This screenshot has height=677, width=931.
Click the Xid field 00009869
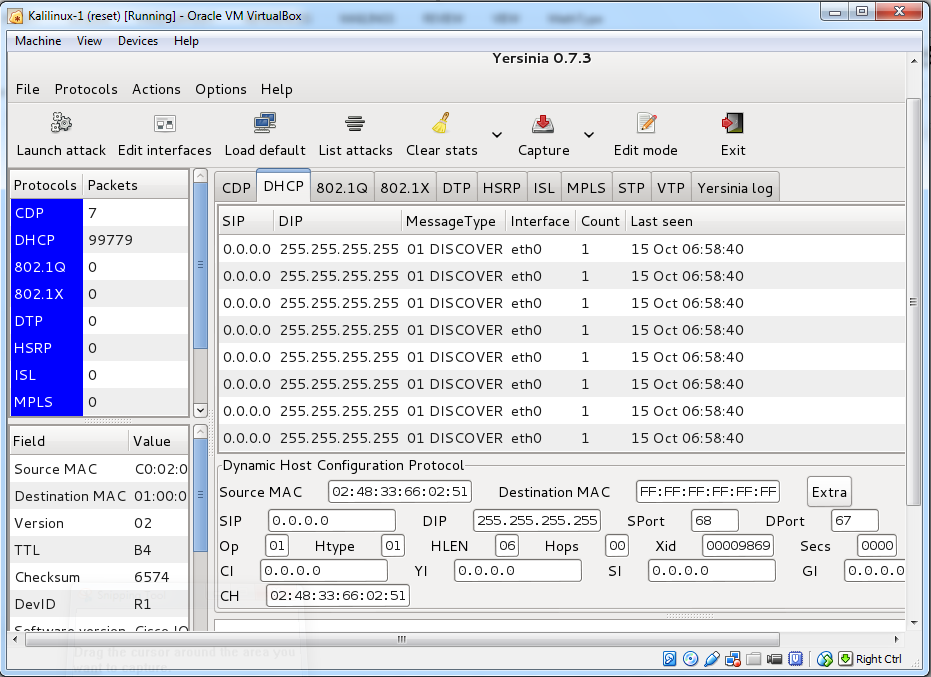pos(738,546)
